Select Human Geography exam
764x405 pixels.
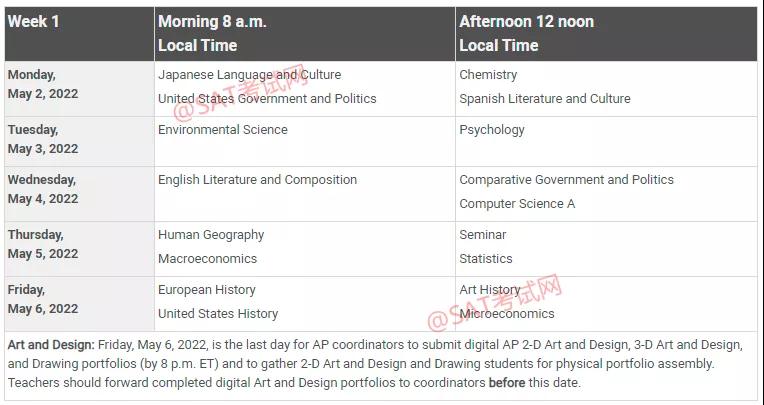click(x=211, y=235)
